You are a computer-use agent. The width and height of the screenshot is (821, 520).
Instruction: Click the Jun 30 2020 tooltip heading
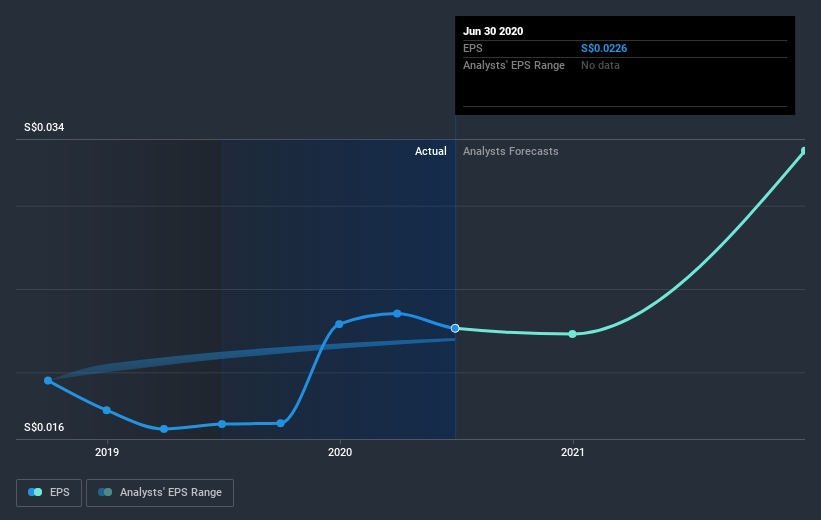point(493,31)
